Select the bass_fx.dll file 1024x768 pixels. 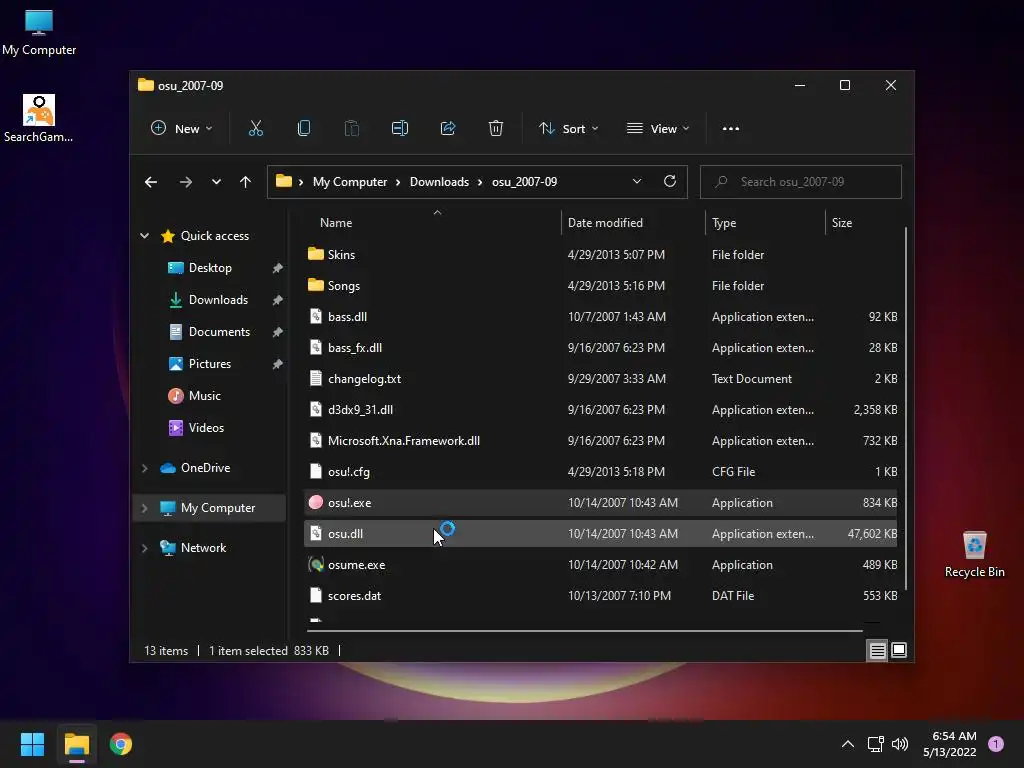pos(601,347)
